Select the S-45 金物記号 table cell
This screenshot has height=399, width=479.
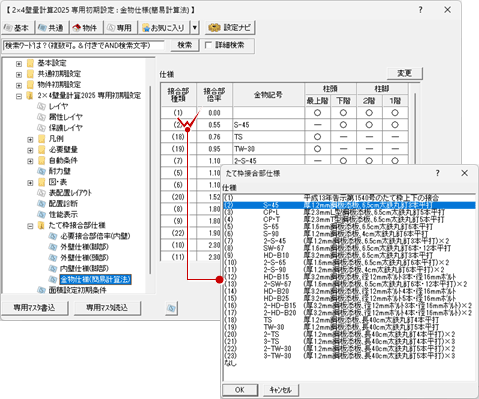click(269, 125)
